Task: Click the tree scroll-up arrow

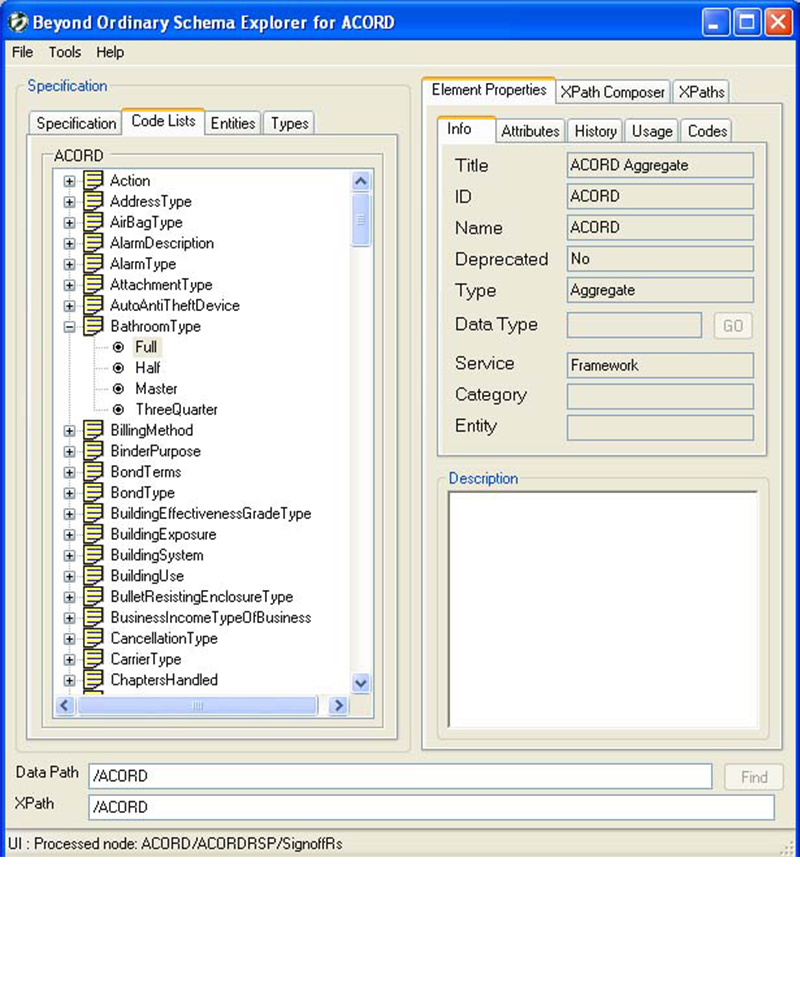Action: 361,182
